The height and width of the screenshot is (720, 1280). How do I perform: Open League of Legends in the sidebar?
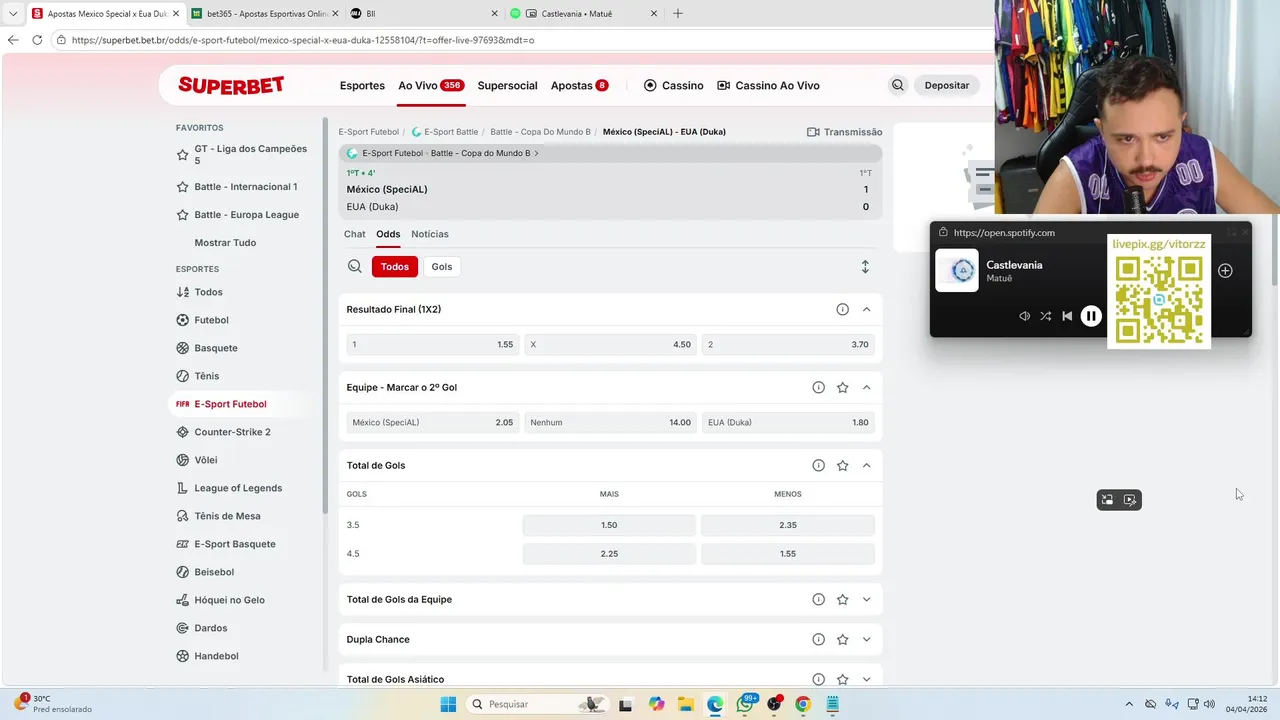click(x=238, y=488)
